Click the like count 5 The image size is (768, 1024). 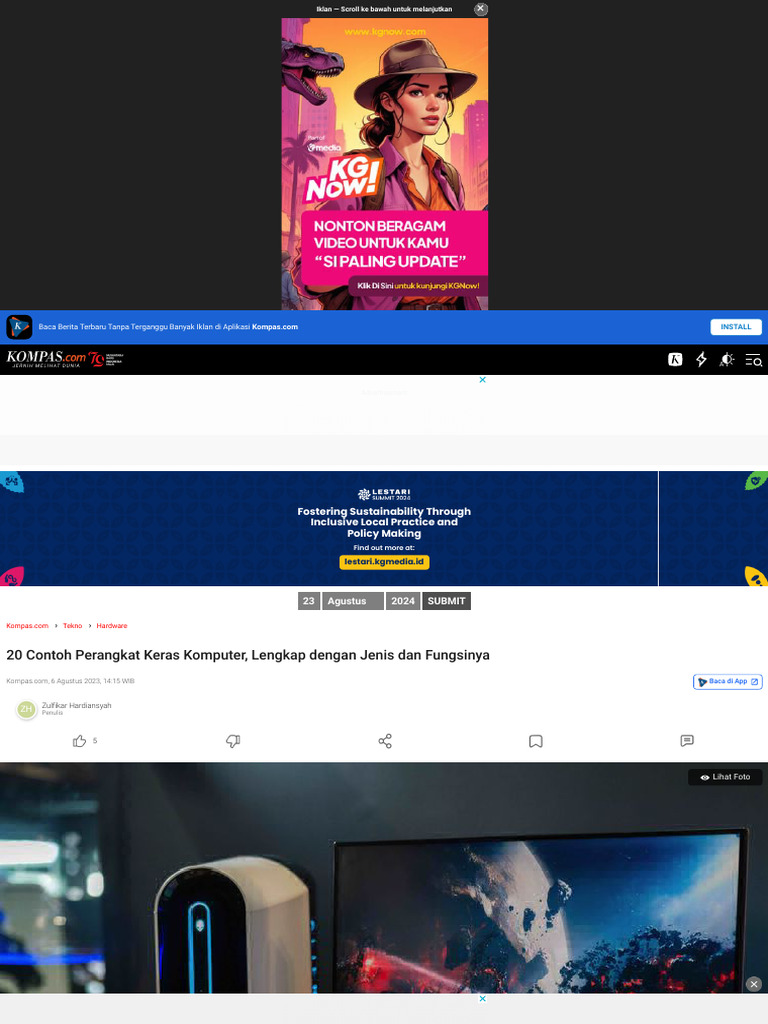(95, 741)
